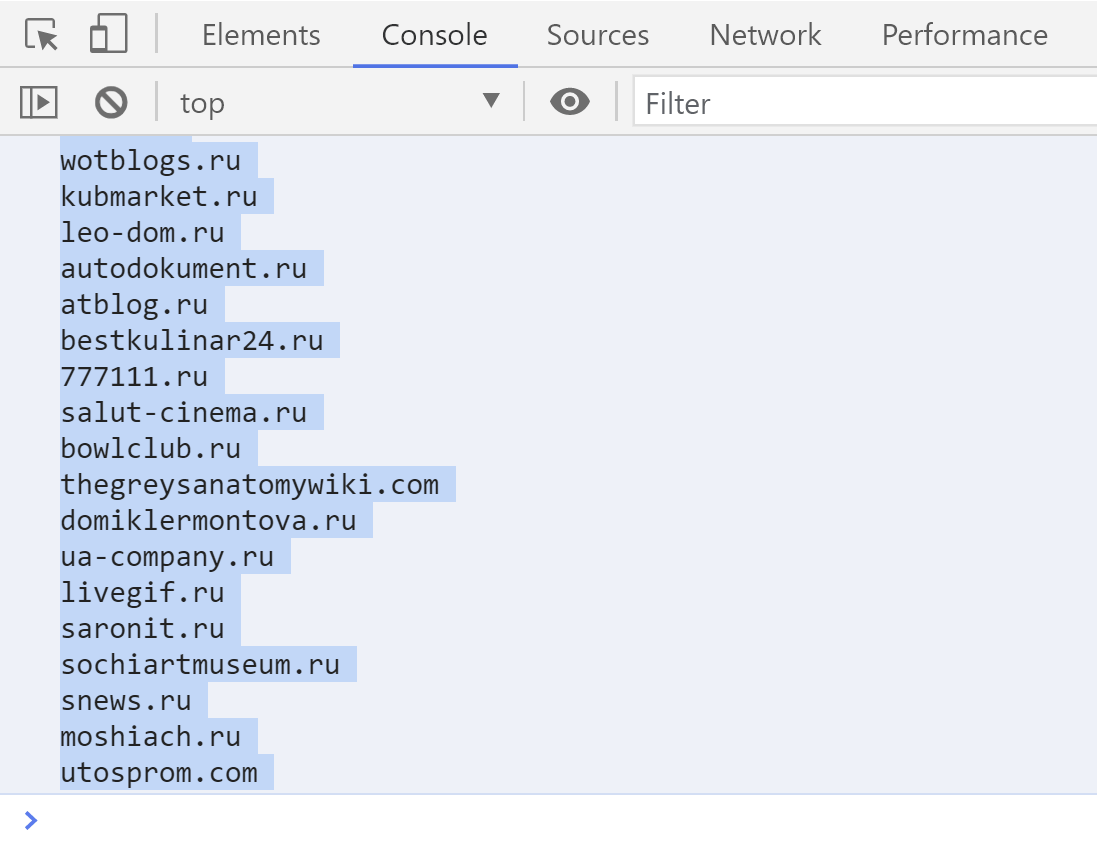Show the console sidebar panel icon

38,102
